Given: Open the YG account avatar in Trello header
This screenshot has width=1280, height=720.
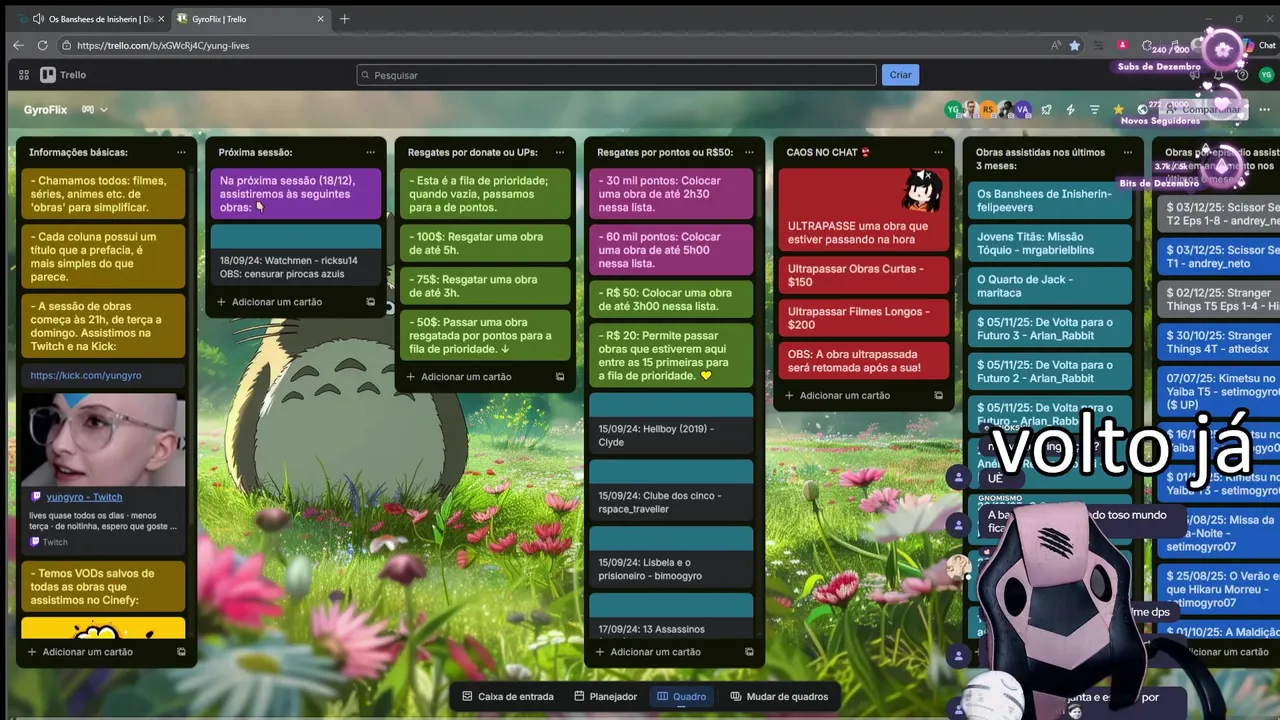Looking at the screenshot, I should point(1266,75).
